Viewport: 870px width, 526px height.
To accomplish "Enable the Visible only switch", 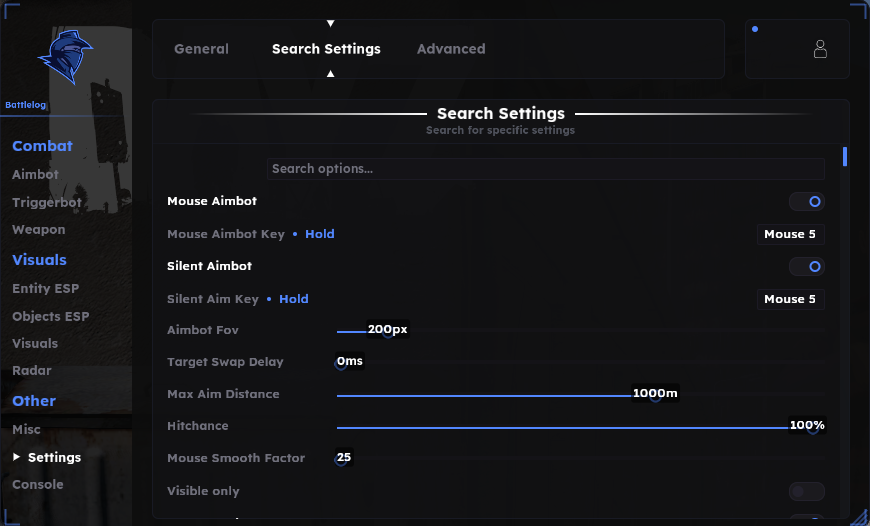I will [807, 491].
